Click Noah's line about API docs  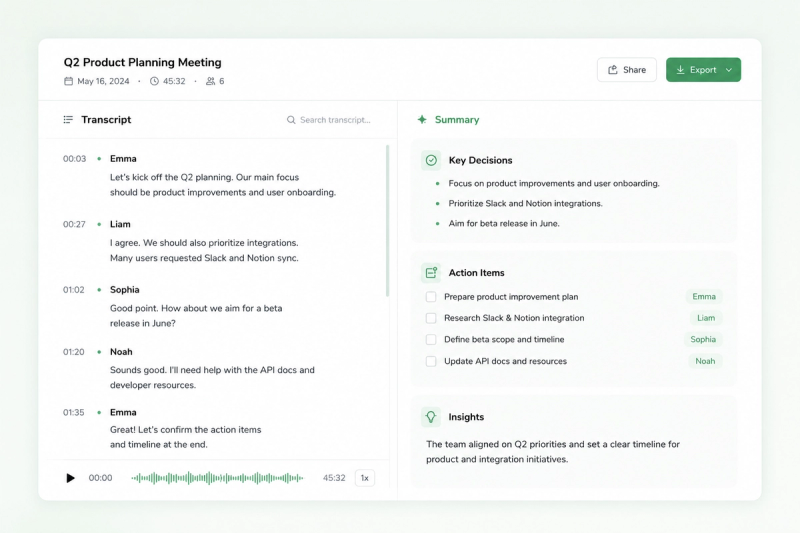212,377
